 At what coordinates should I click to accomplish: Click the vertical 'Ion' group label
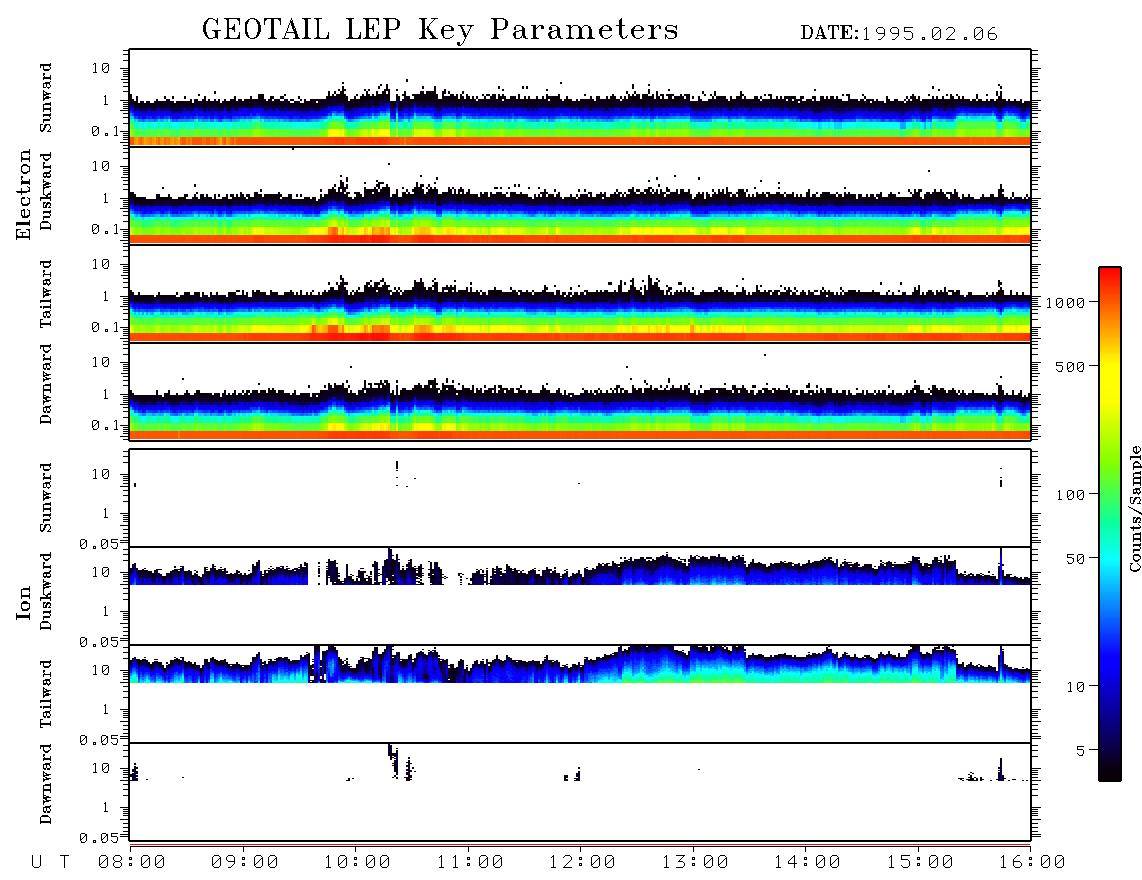coord(23,603)
